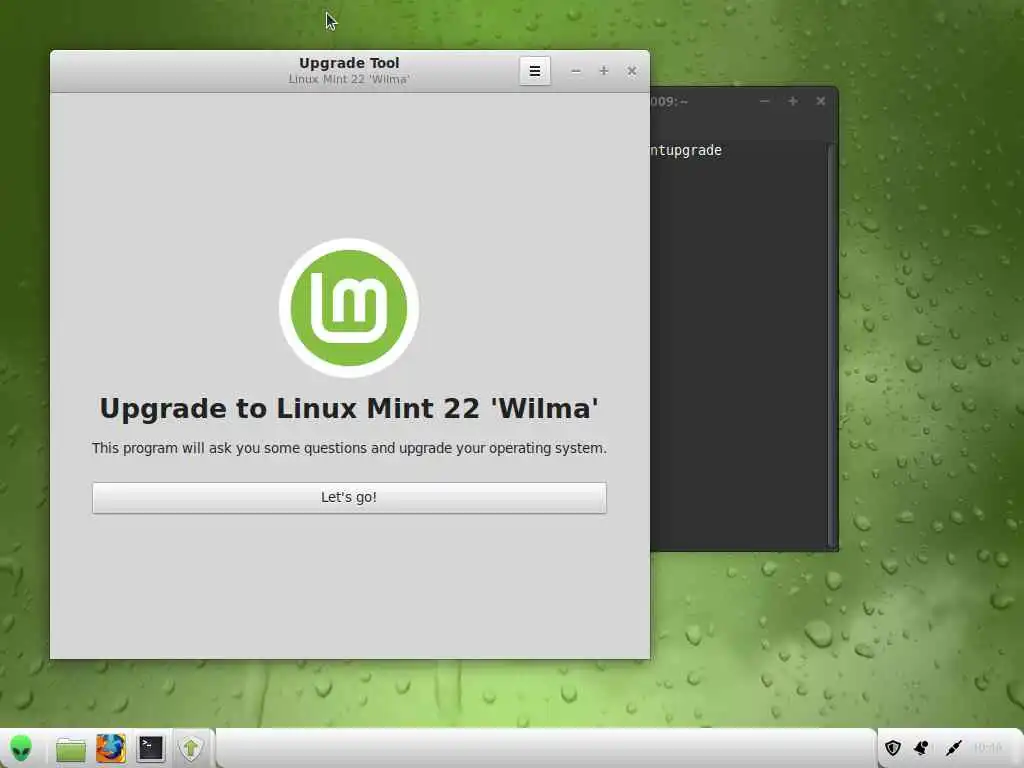This screenshot has height=768, width=1024.
Task: Close the terminal window behind
Action: click(821, 101)
